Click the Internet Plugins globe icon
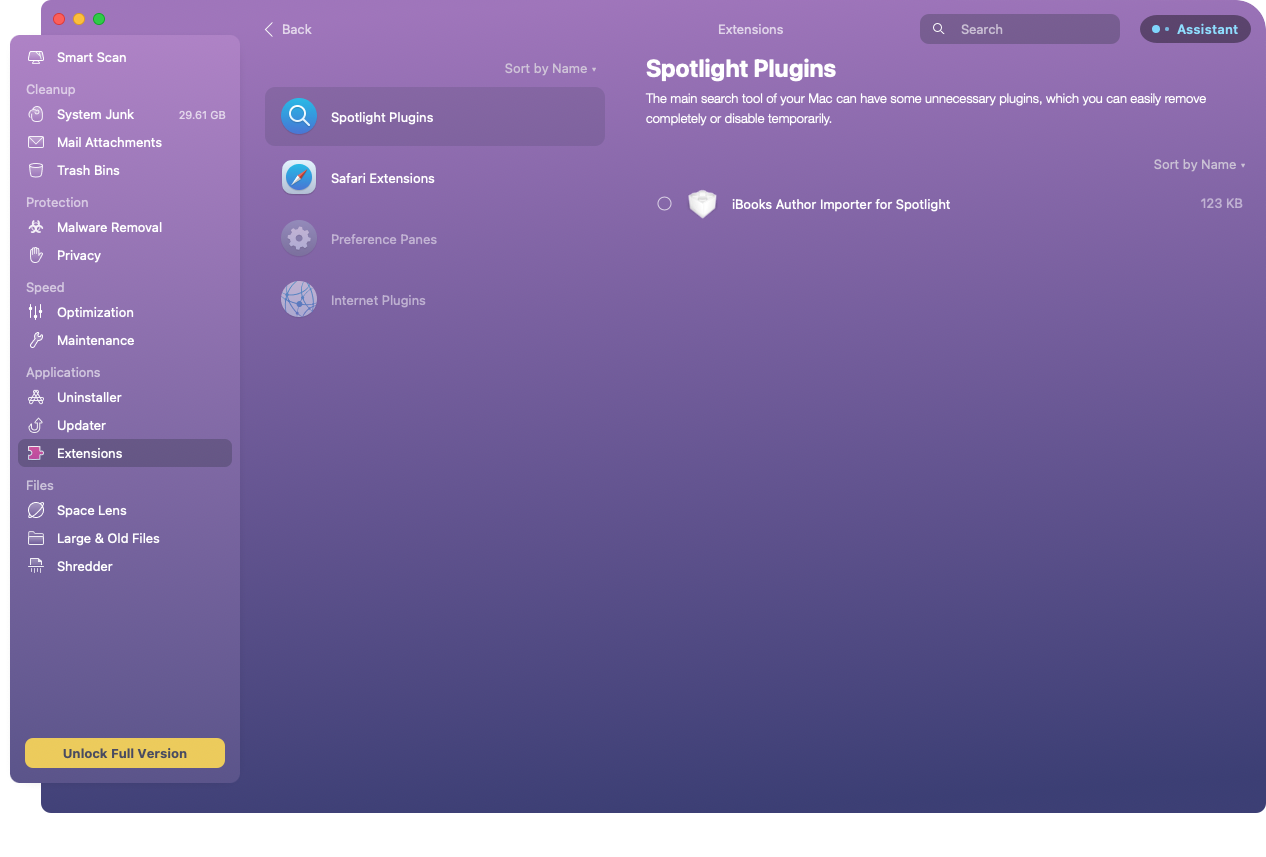 299,300
